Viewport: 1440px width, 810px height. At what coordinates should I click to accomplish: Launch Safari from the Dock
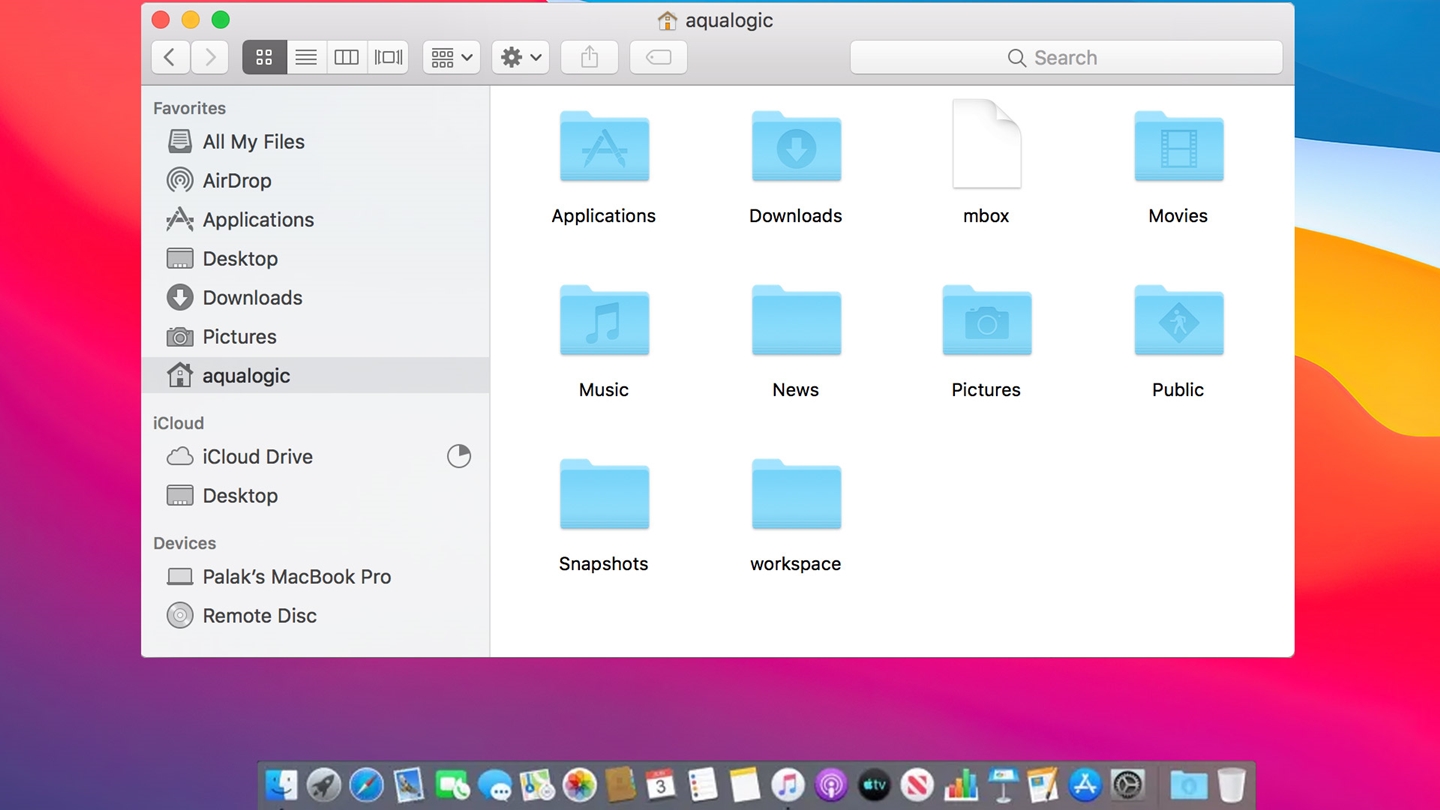(x=368, y=784)
